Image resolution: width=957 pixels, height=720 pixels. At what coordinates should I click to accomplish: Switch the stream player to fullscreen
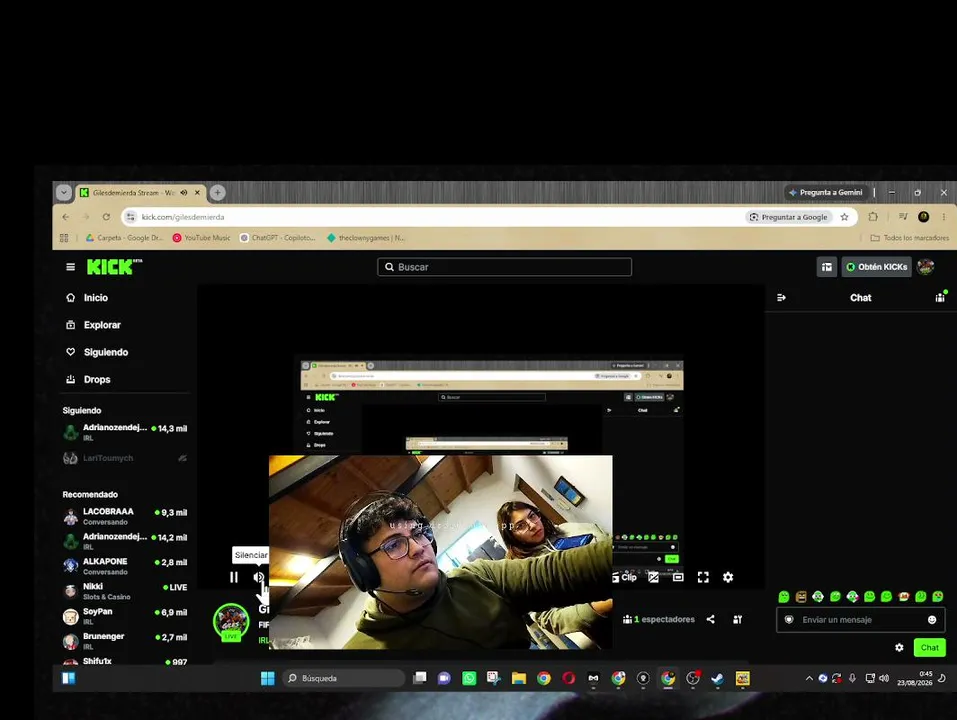(703, 577)
